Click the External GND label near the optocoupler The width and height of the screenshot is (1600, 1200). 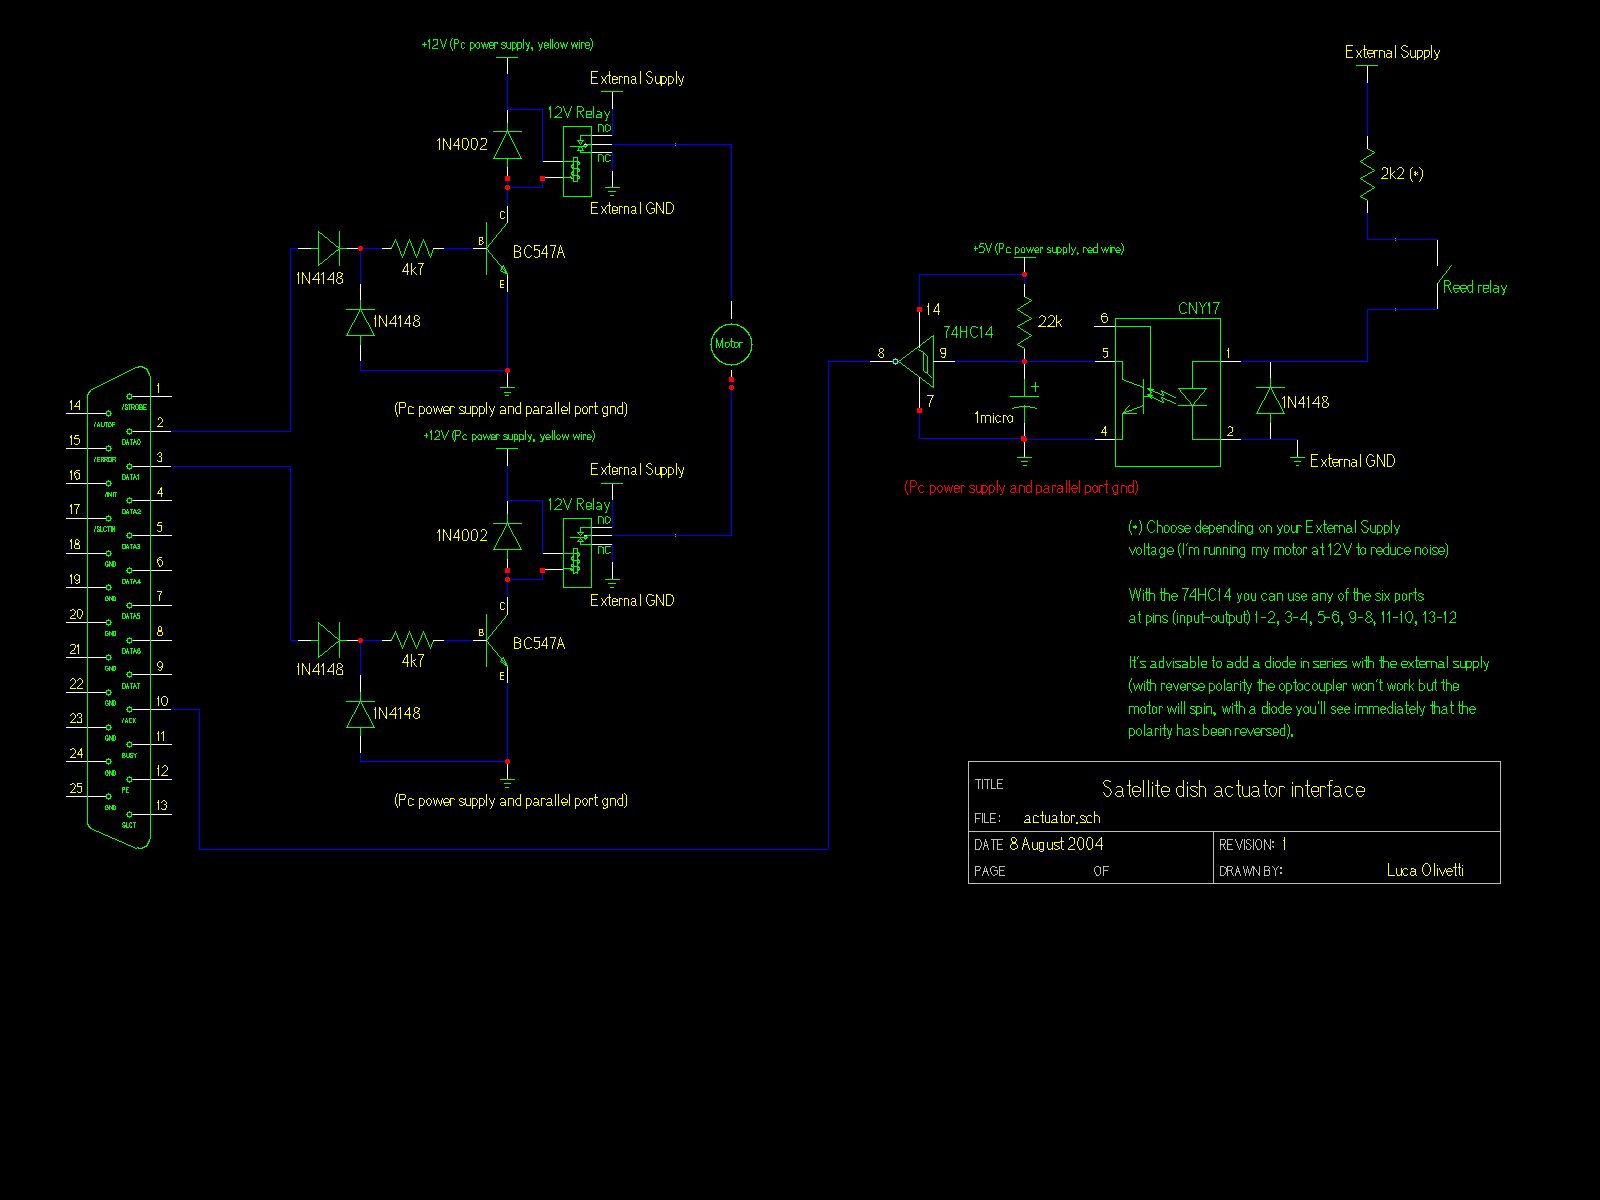tap(1351, 461)
